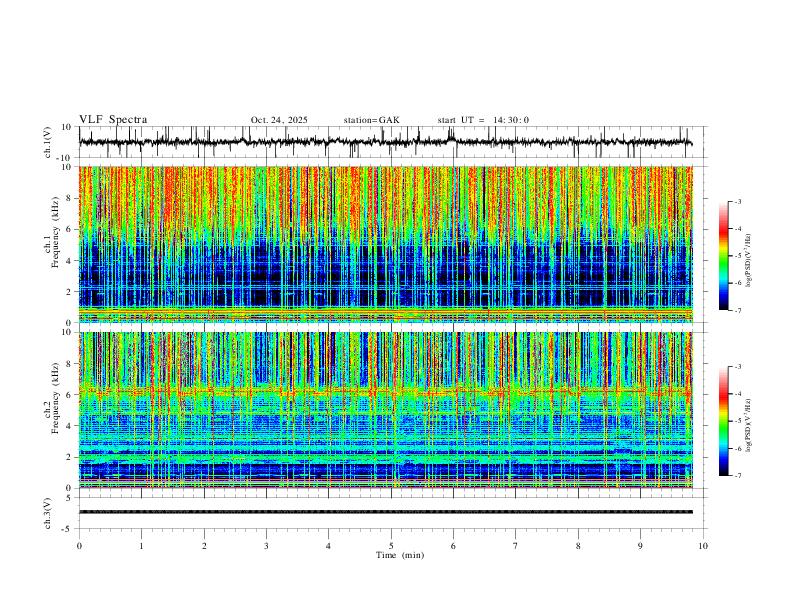Click the "Time (min)" x-axis label
Viewport: 792px width, 612px height.
[400, 555]
